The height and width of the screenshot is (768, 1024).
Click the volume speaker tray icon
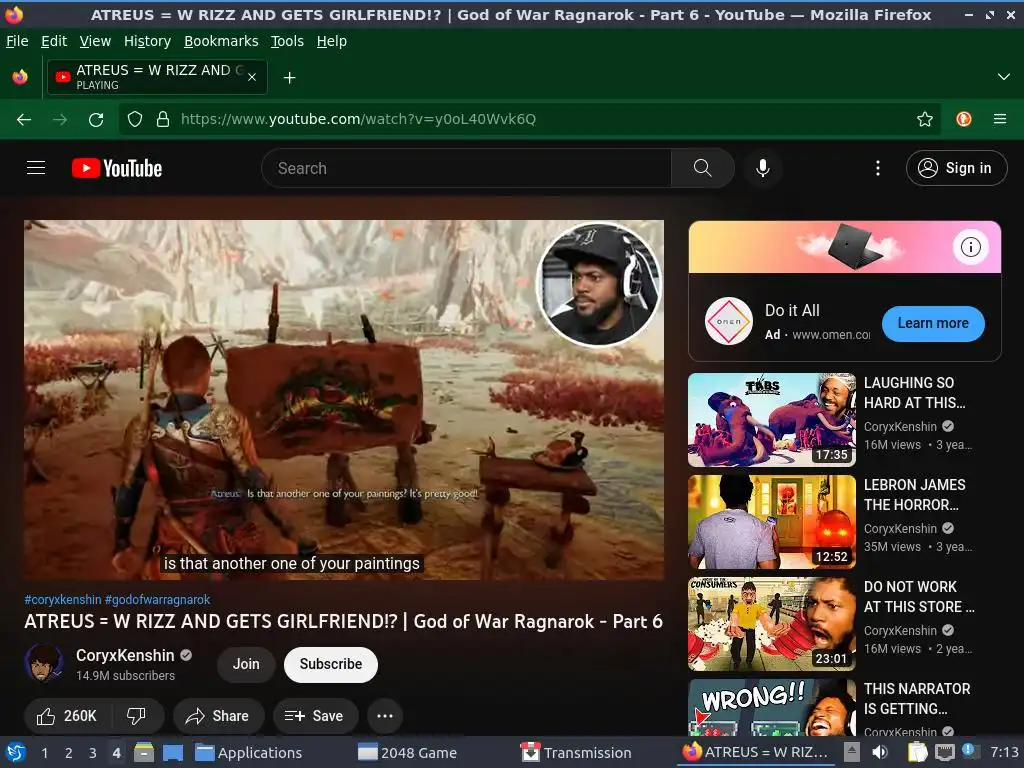[880, 752]
